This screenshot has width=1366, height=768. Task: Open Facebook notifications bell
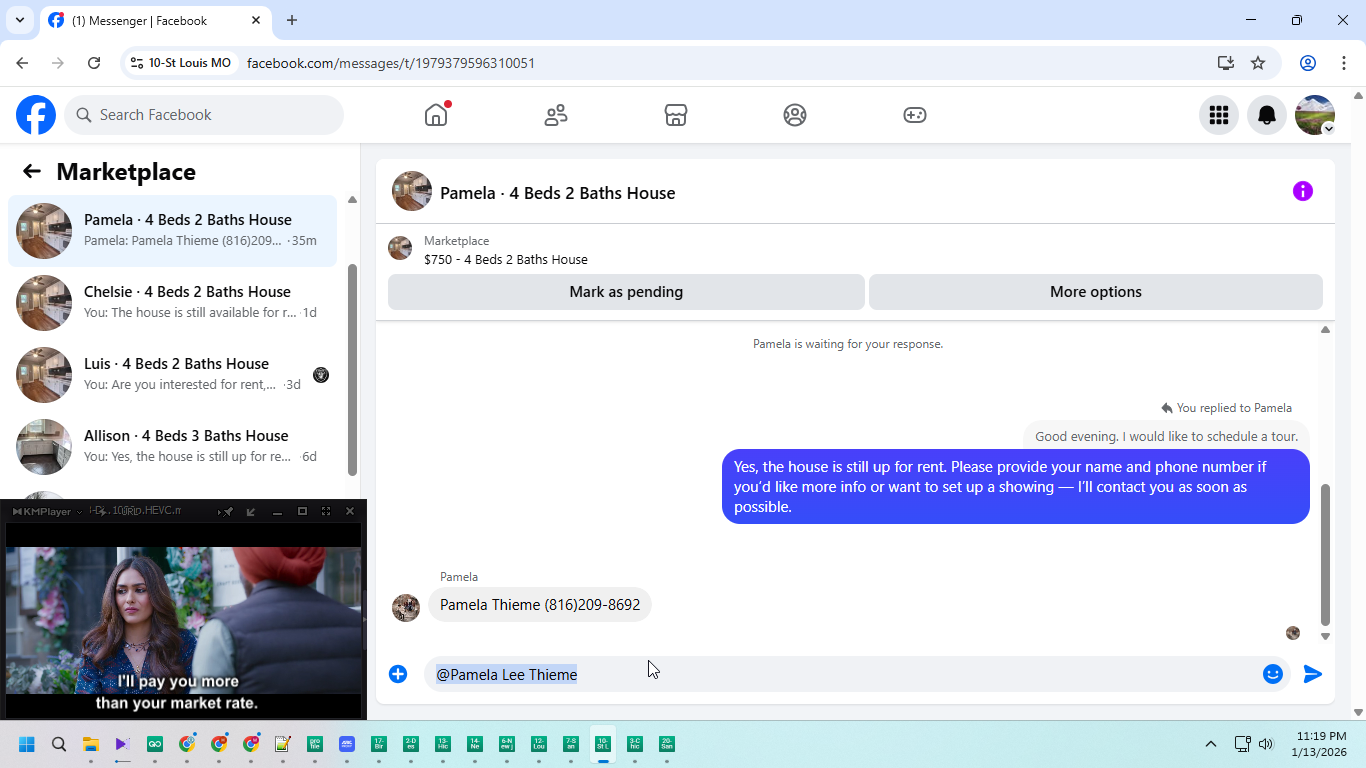coord(1267,115)
